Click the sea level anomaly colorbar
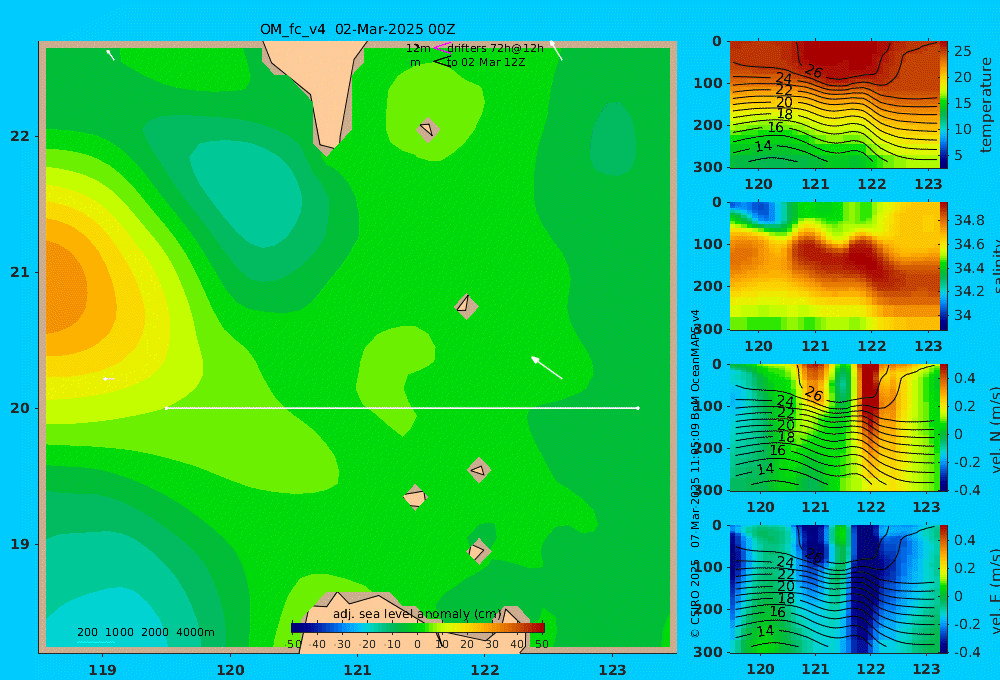This screenshot has width=1000, height=680. 418,628
